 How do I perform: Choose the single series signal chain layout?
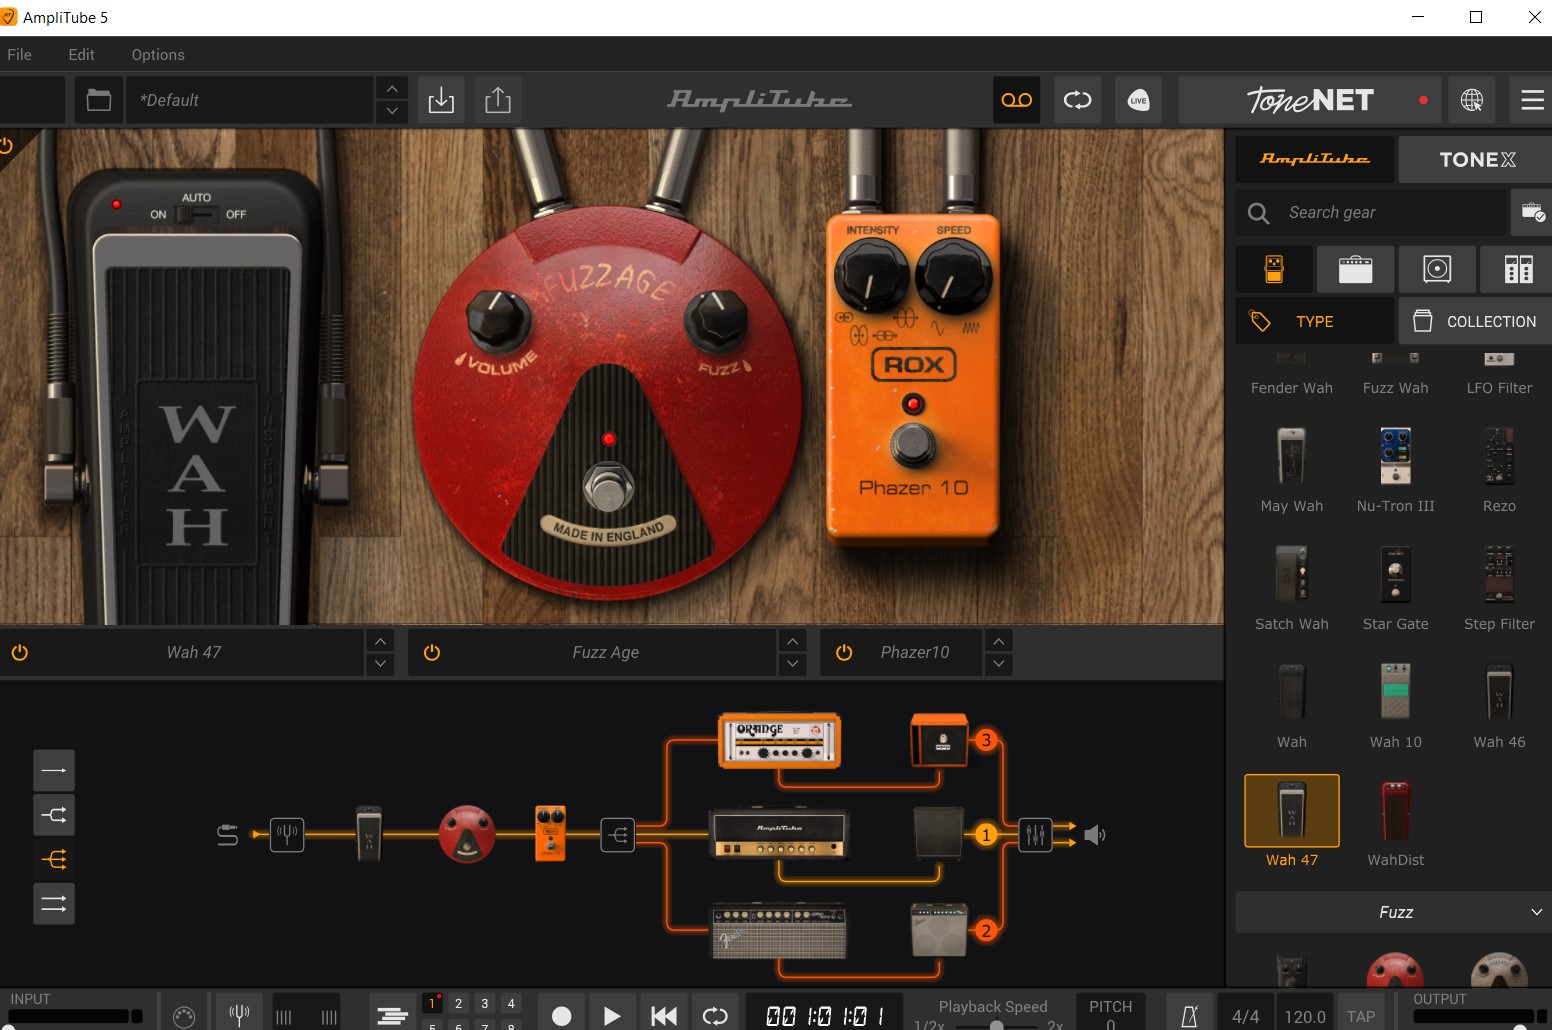[54, 770]
